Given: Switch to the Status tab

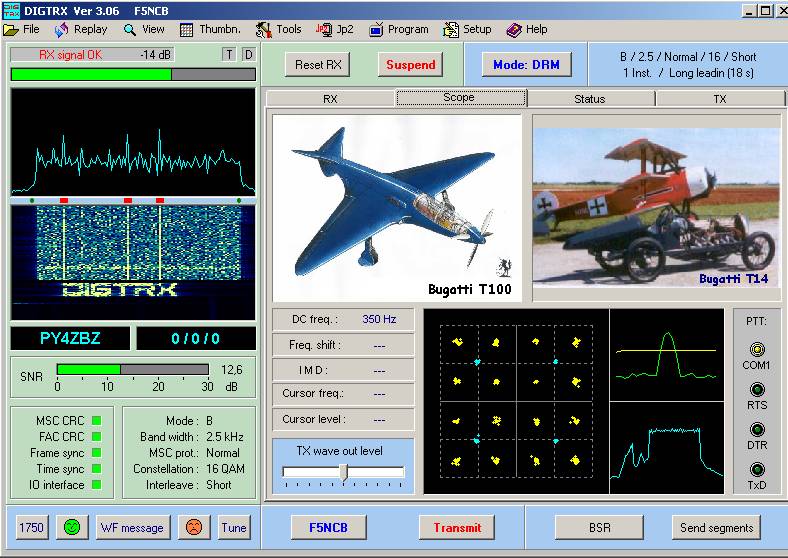Looking at the screenshot, I should [x=590, y=99].
